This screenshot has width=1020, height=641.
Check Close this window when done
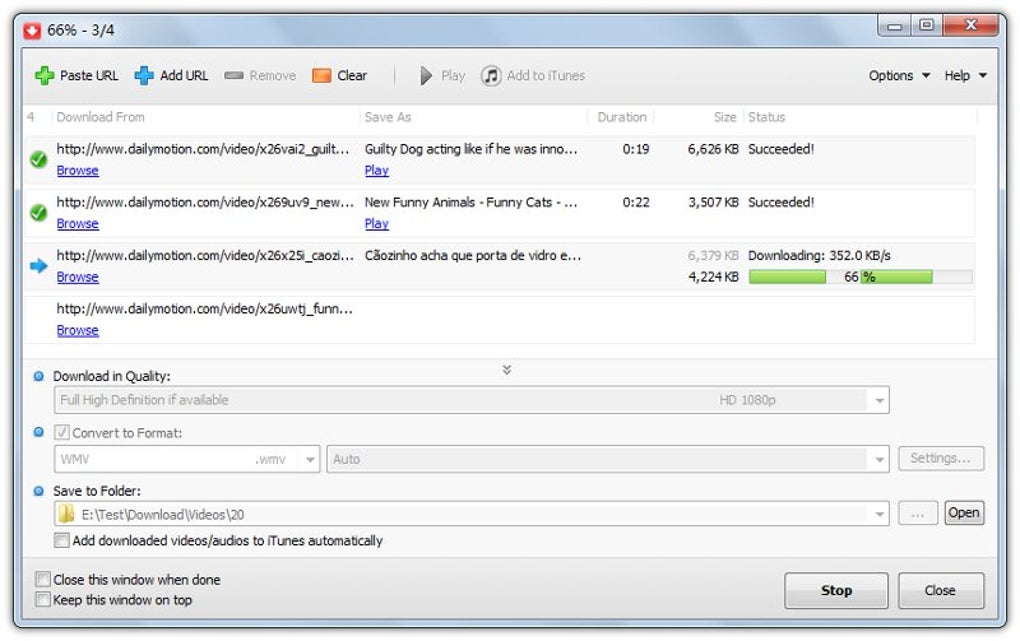(43, 579)
